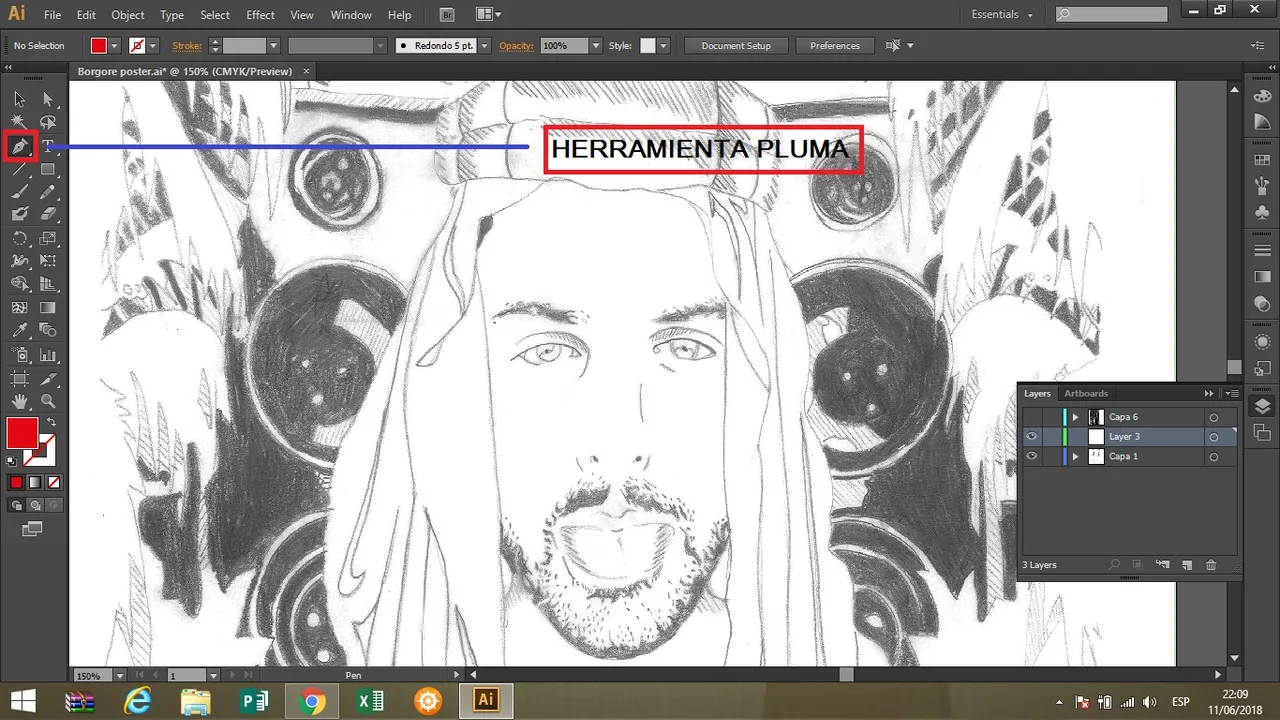Select the Line Segment tool
Viewport: 1280px width, 720px height.
[x=19, y=169]
